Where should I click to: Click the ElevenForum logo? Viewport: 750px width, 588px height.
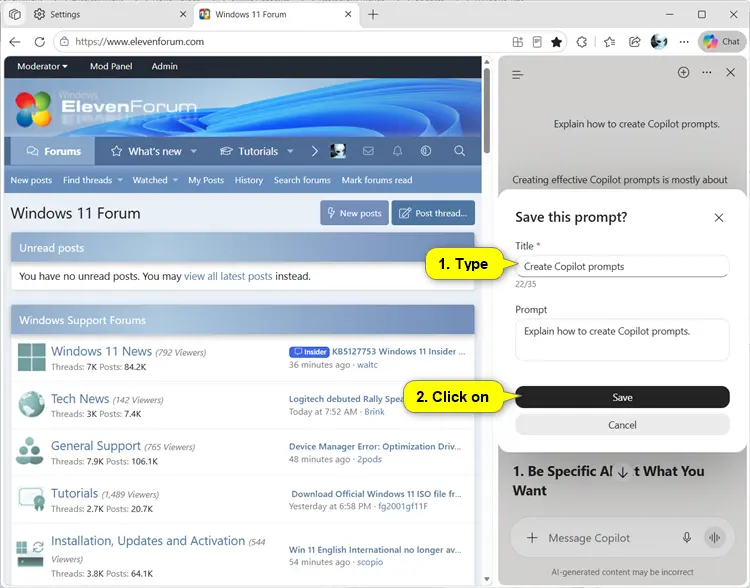pos(106,108)
